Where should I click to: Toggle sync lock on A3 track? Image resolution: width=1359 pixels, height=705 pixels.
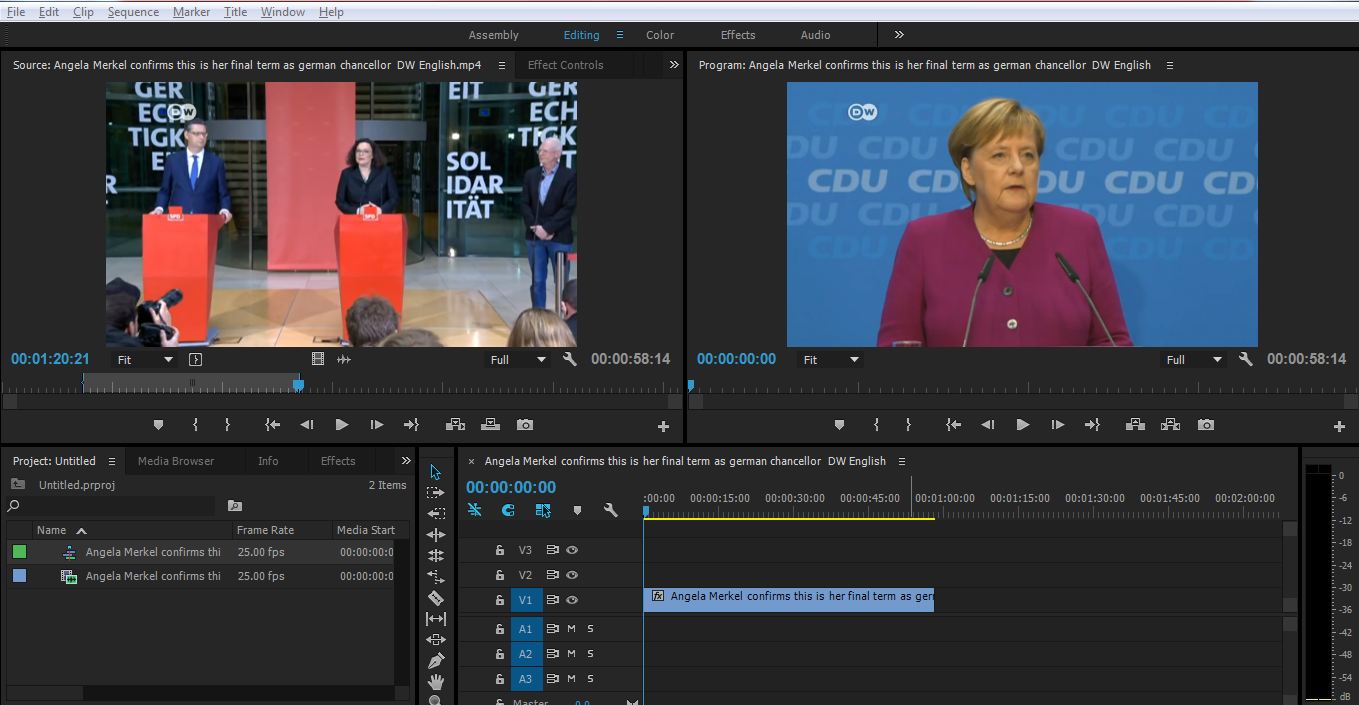coord(552,679)
